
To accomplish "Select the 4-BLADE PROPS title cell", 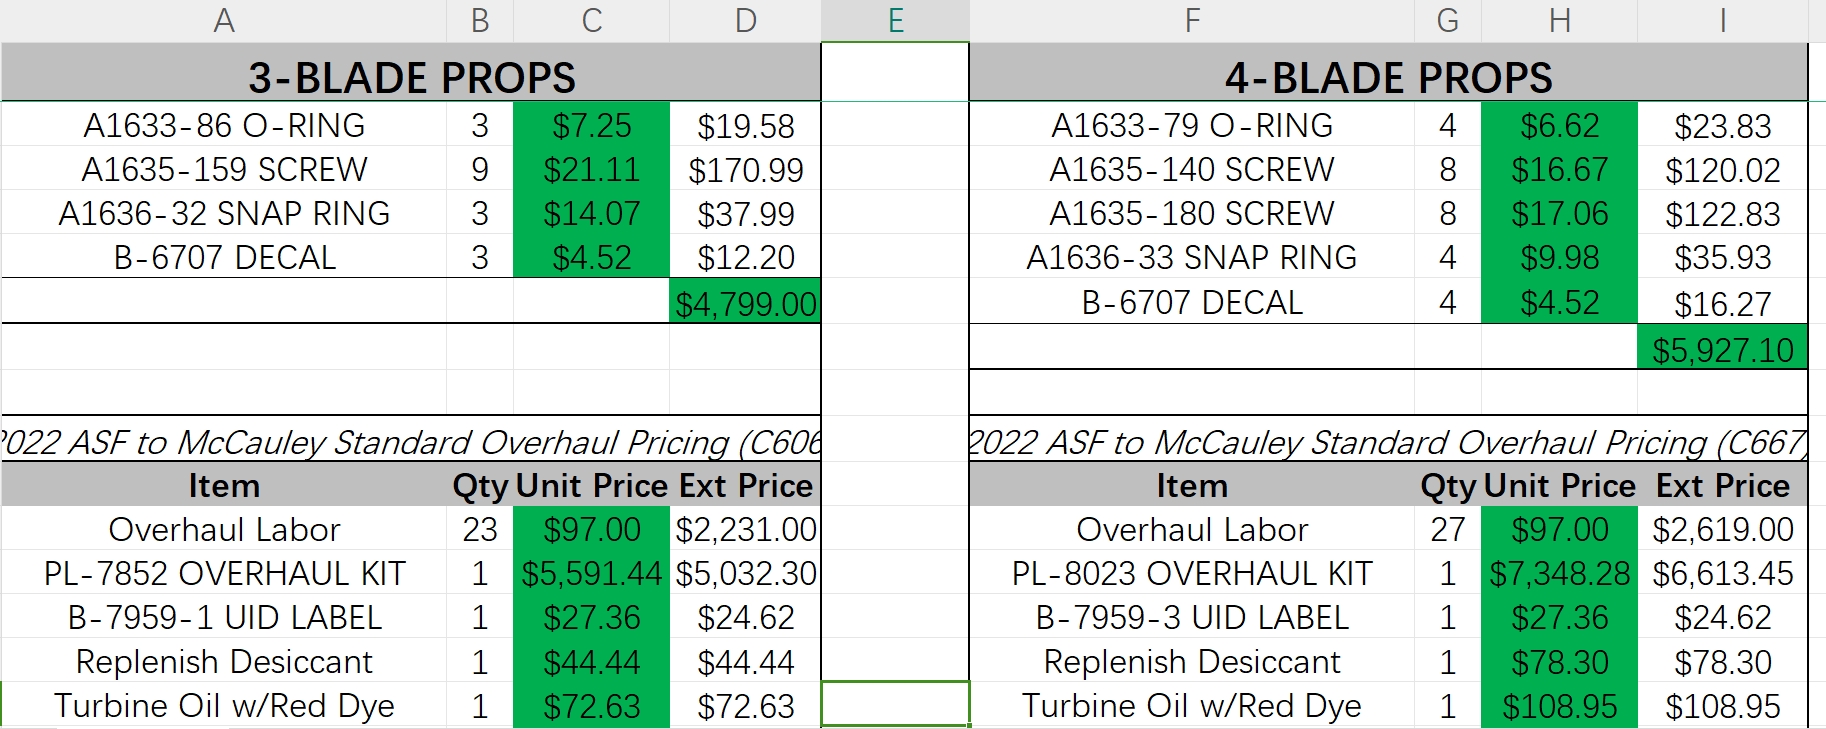I will 1388,77.
